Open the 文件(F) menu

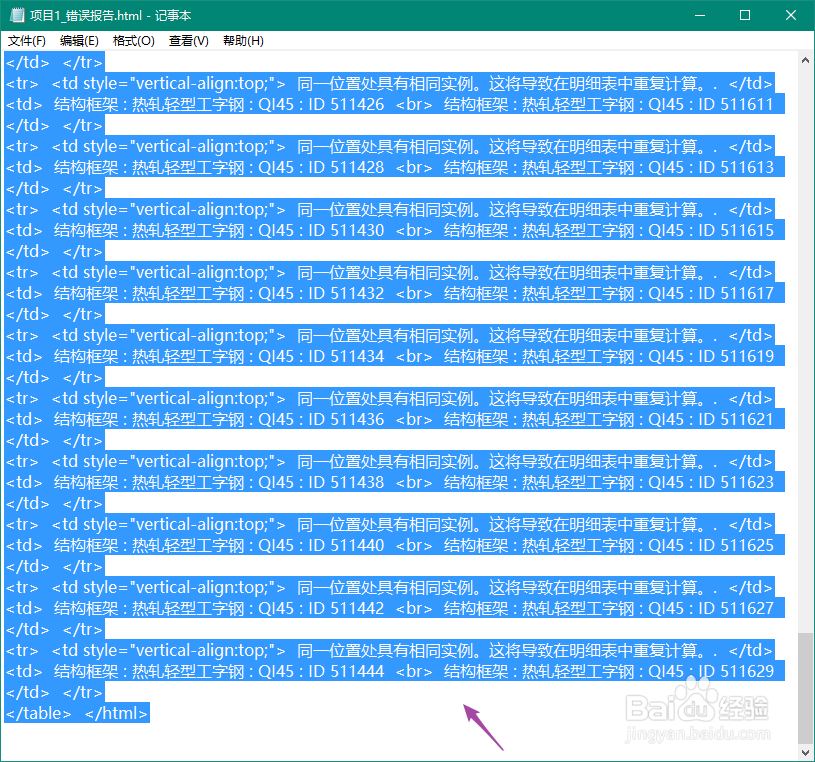(27, 41)
